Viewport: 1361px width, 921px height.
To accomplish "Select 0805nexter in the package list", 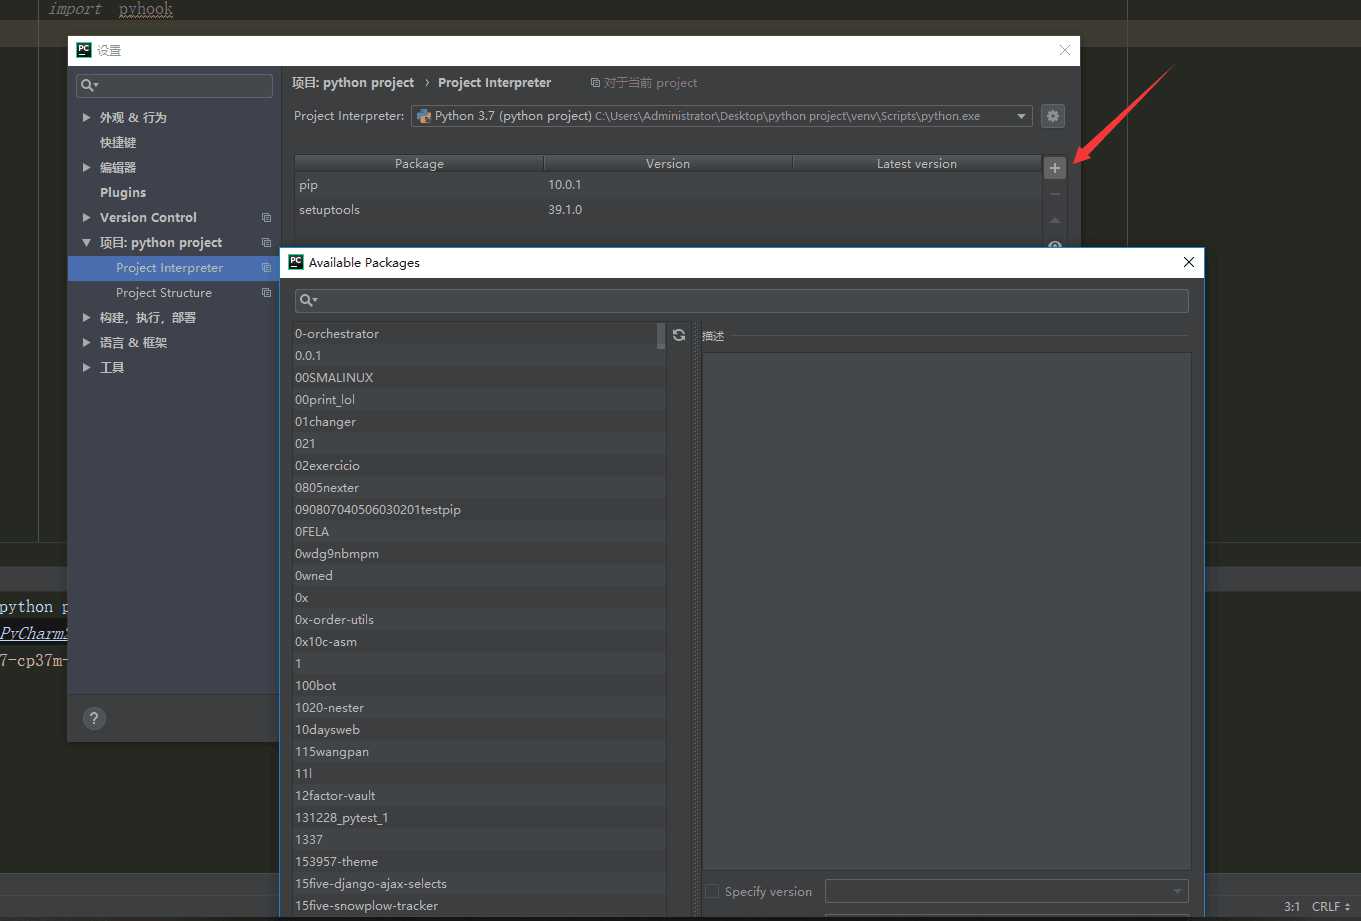I will point(480,488).
